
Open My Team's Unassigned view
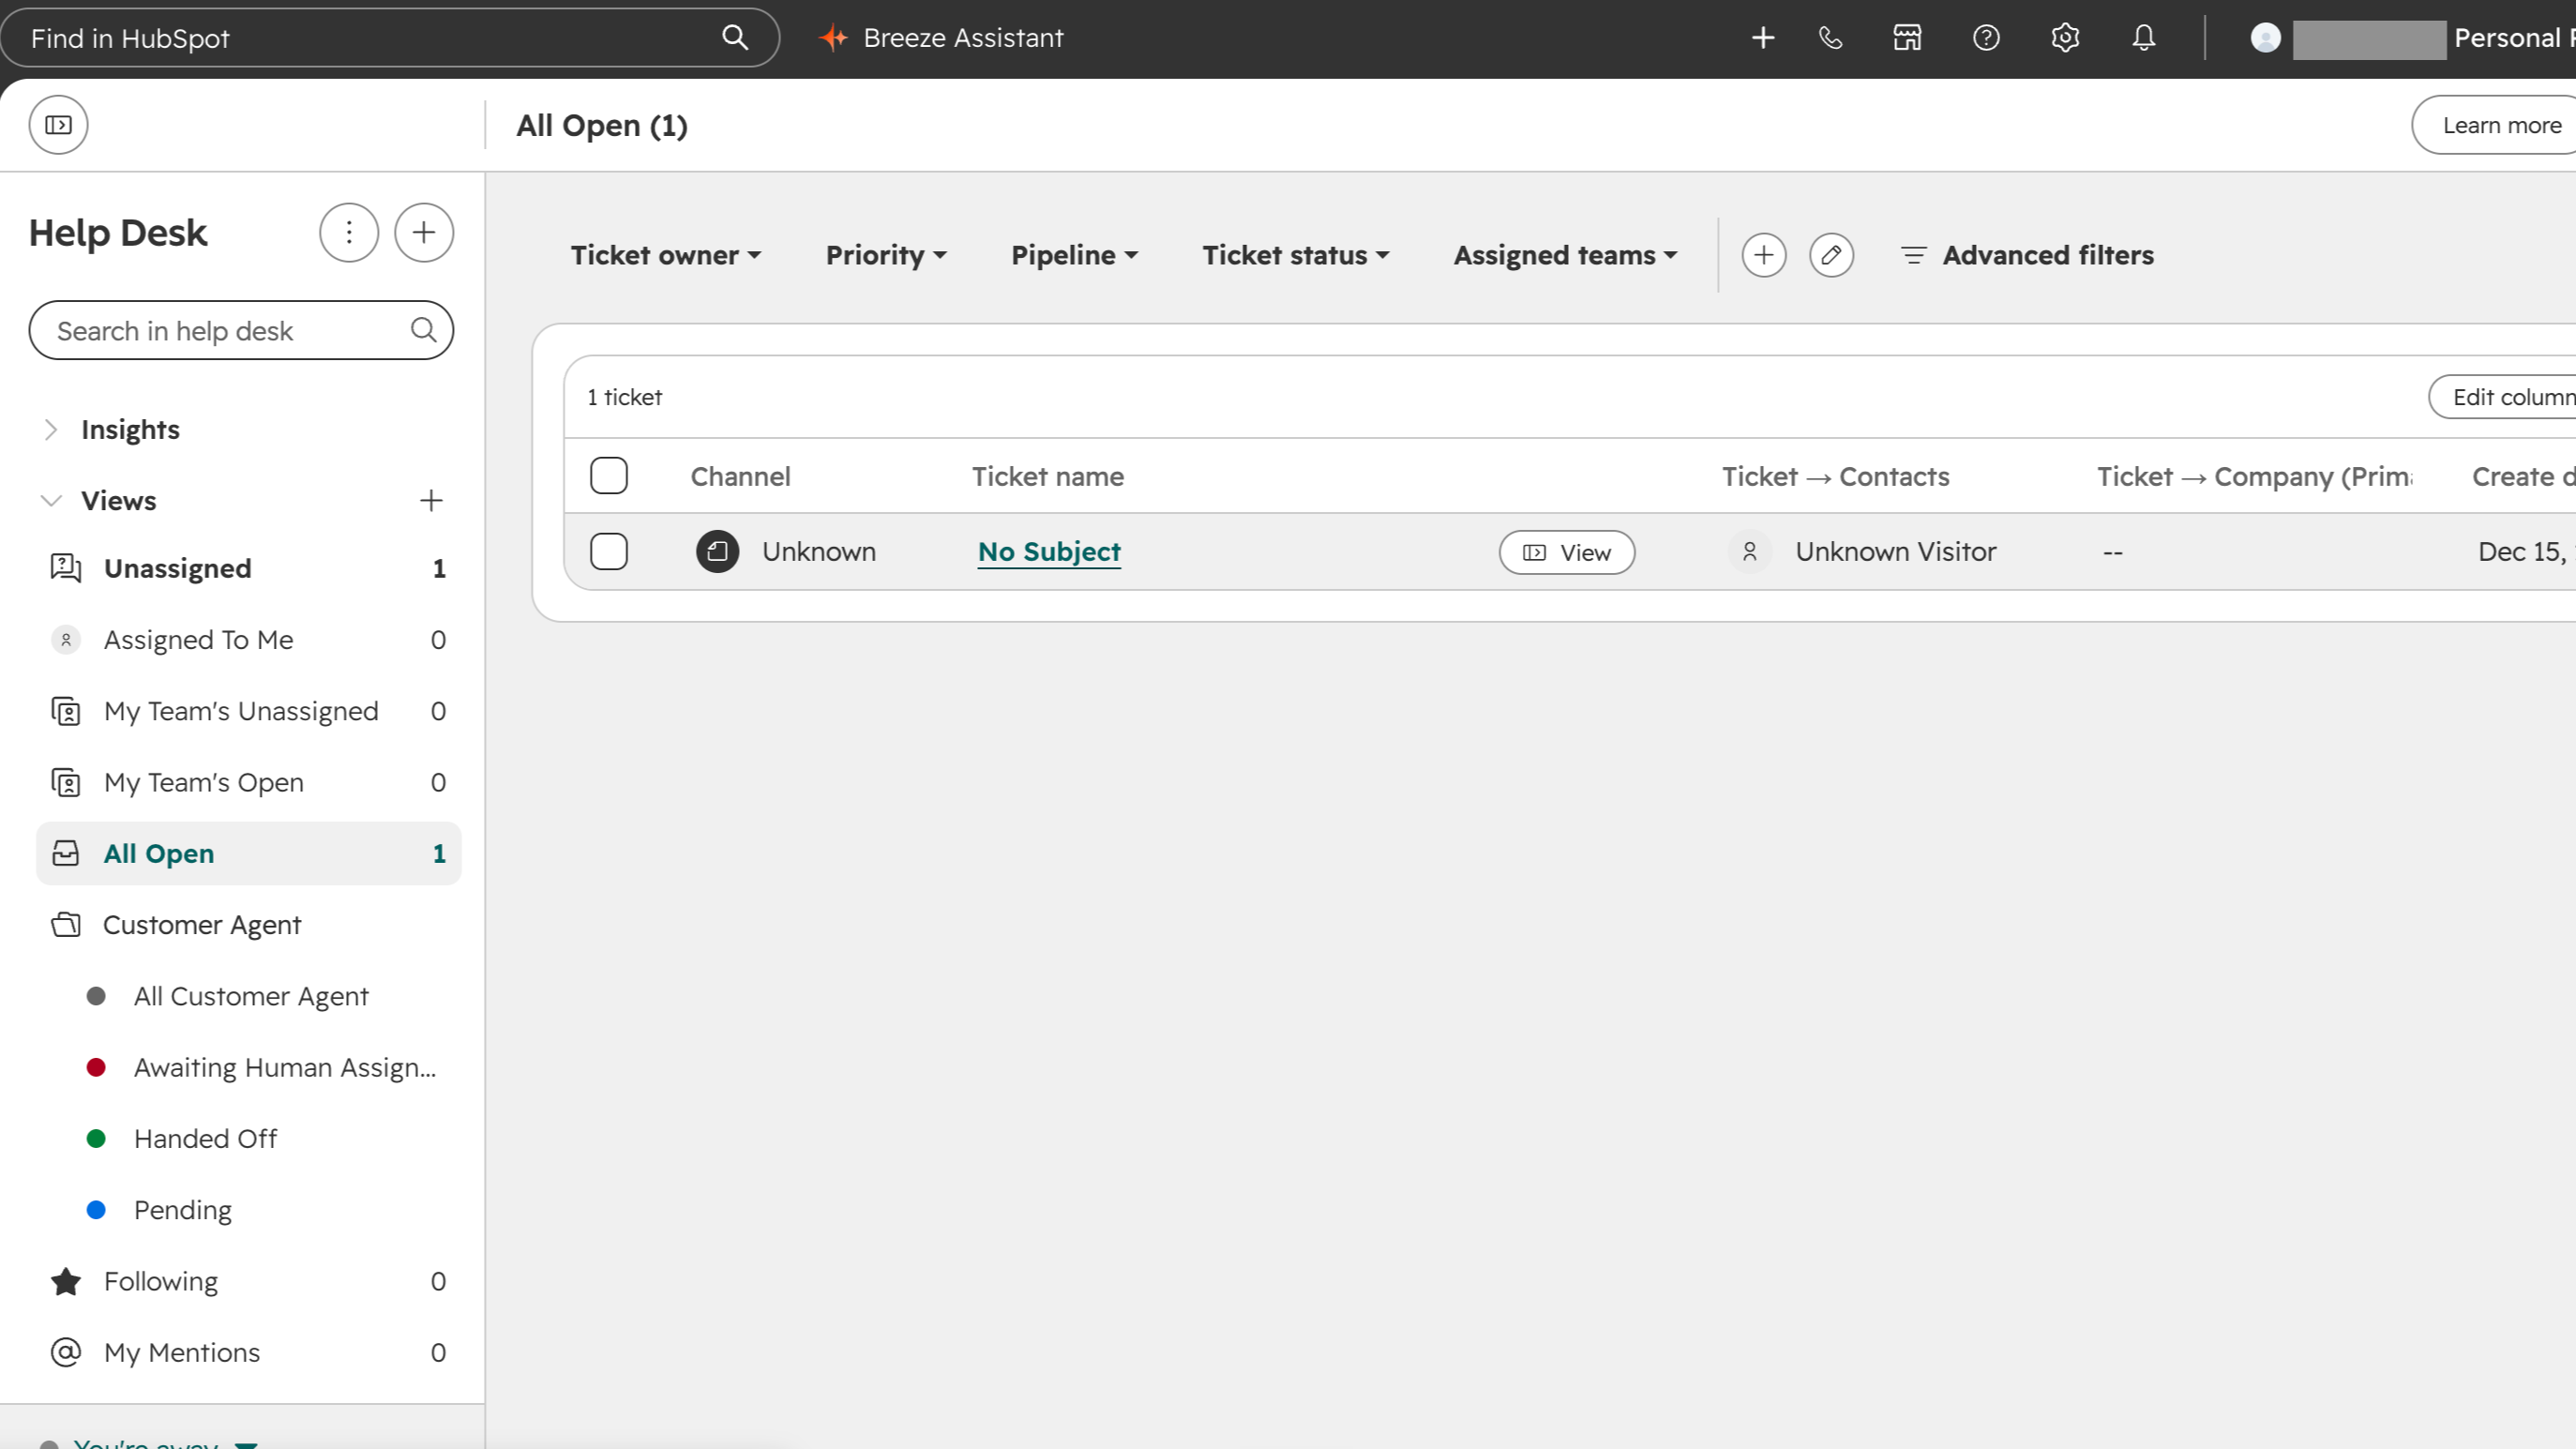(249, 711)
